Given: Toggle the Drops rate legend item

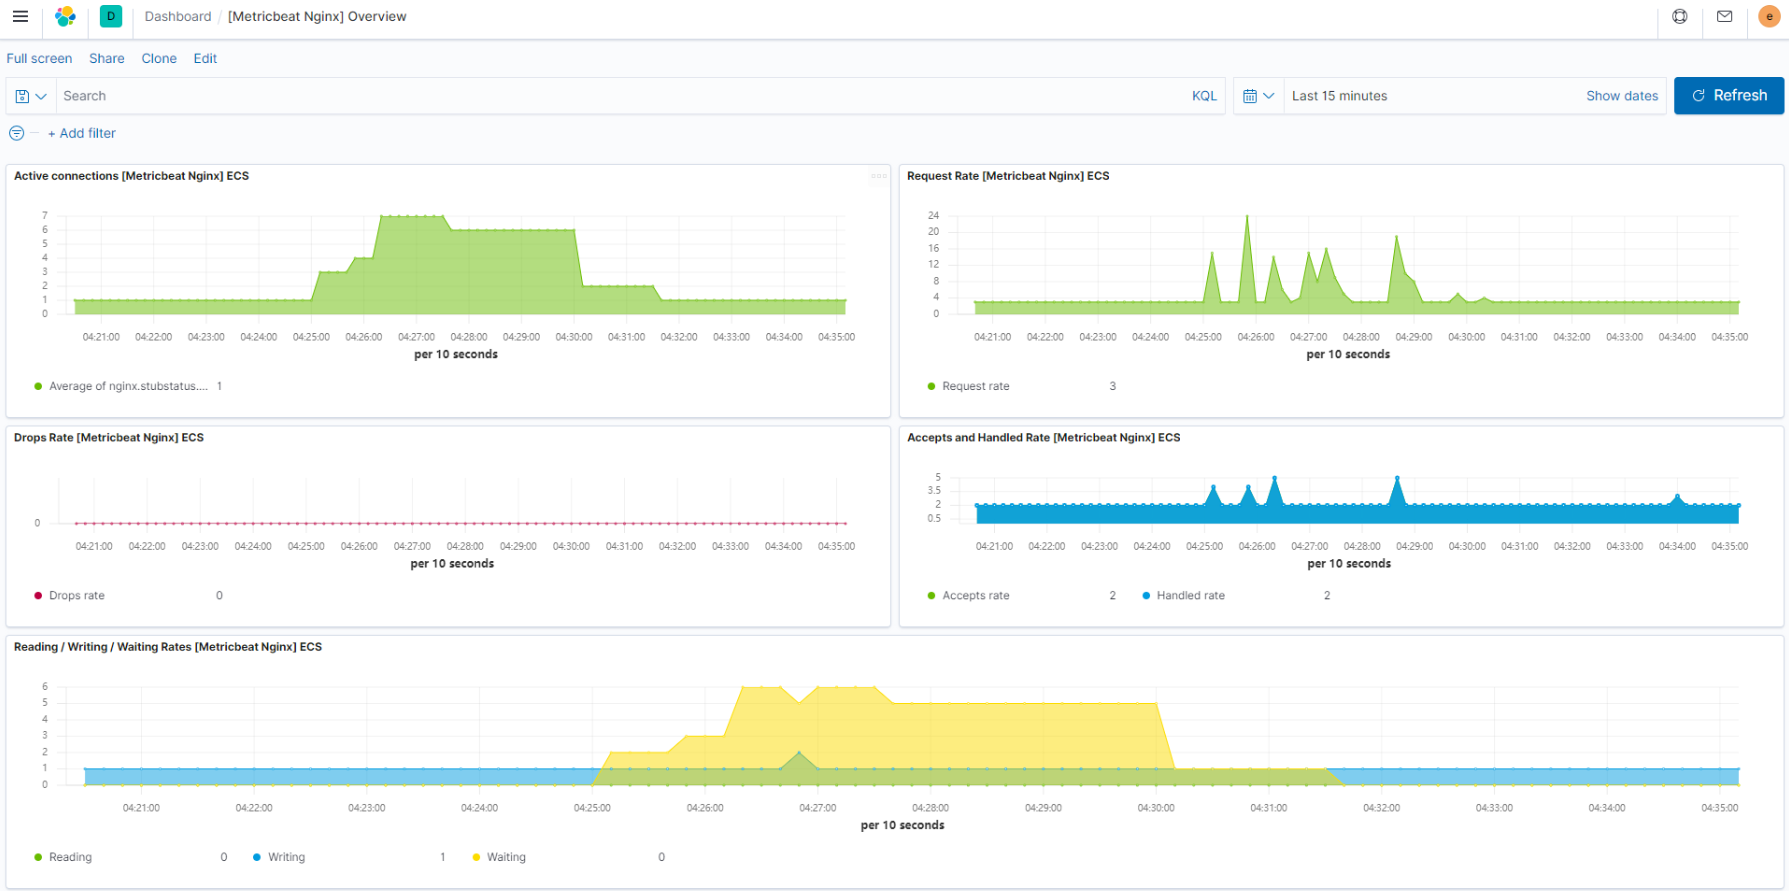Looking at the screenshot, I should [x=69, y=595].
